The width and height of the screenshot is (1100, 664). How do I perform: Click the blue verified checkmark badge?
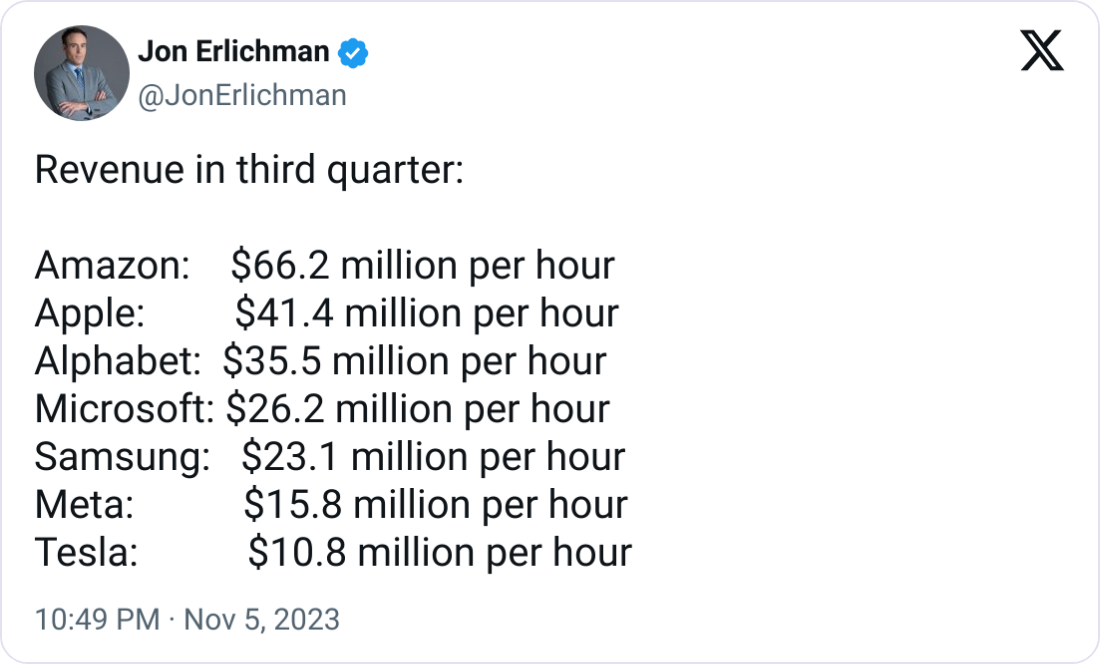tap(353, 53)
